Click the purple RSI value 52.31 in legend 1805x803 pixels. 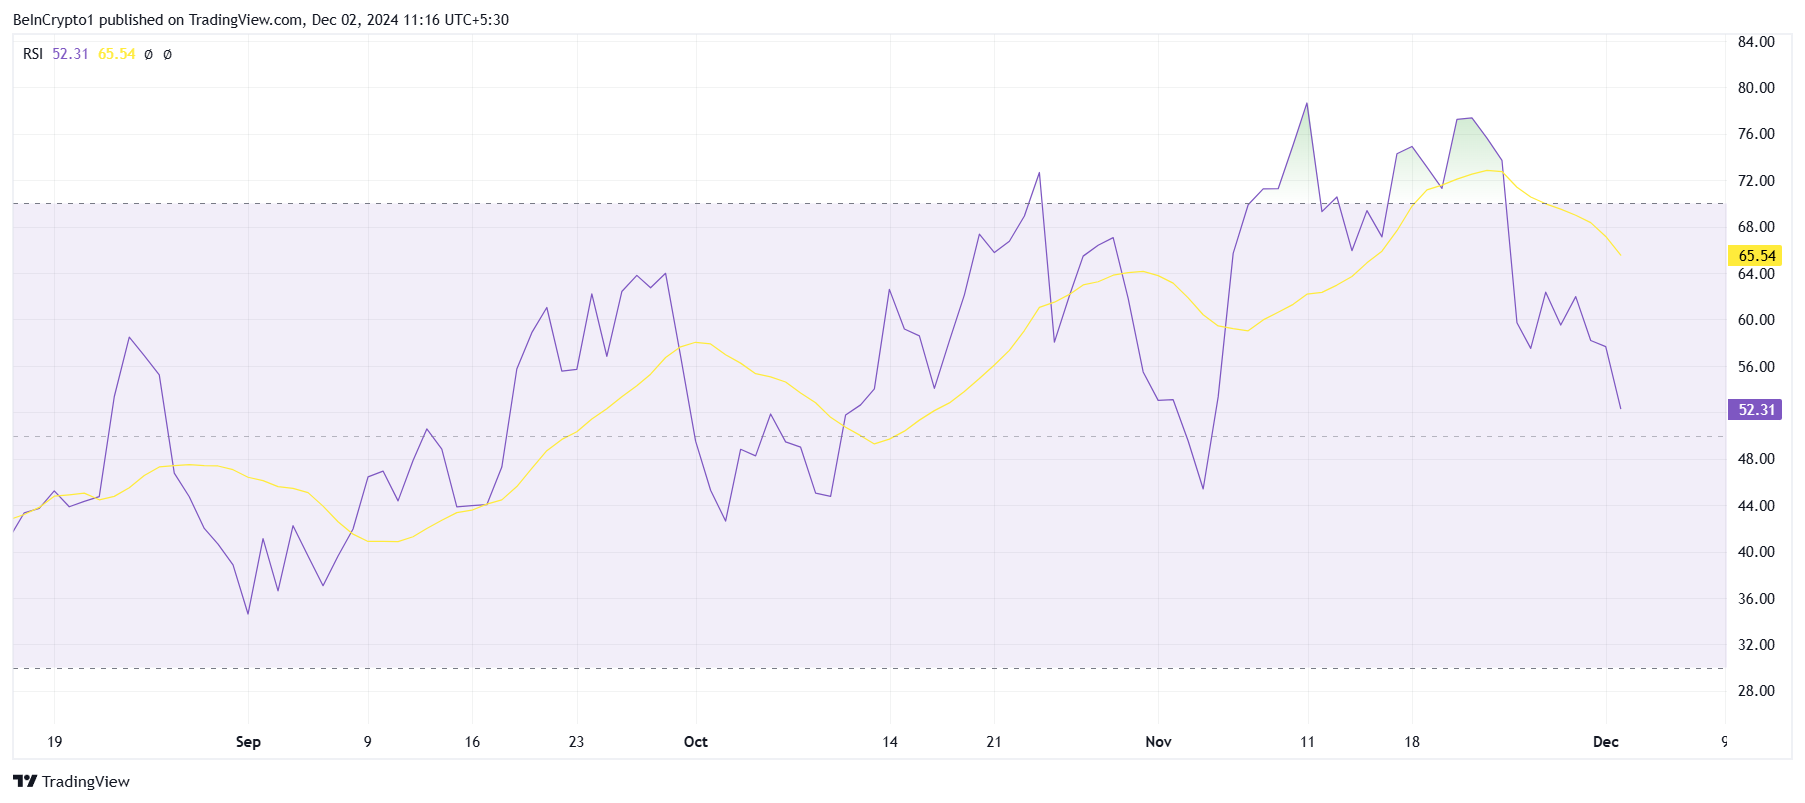pos(70,54)
